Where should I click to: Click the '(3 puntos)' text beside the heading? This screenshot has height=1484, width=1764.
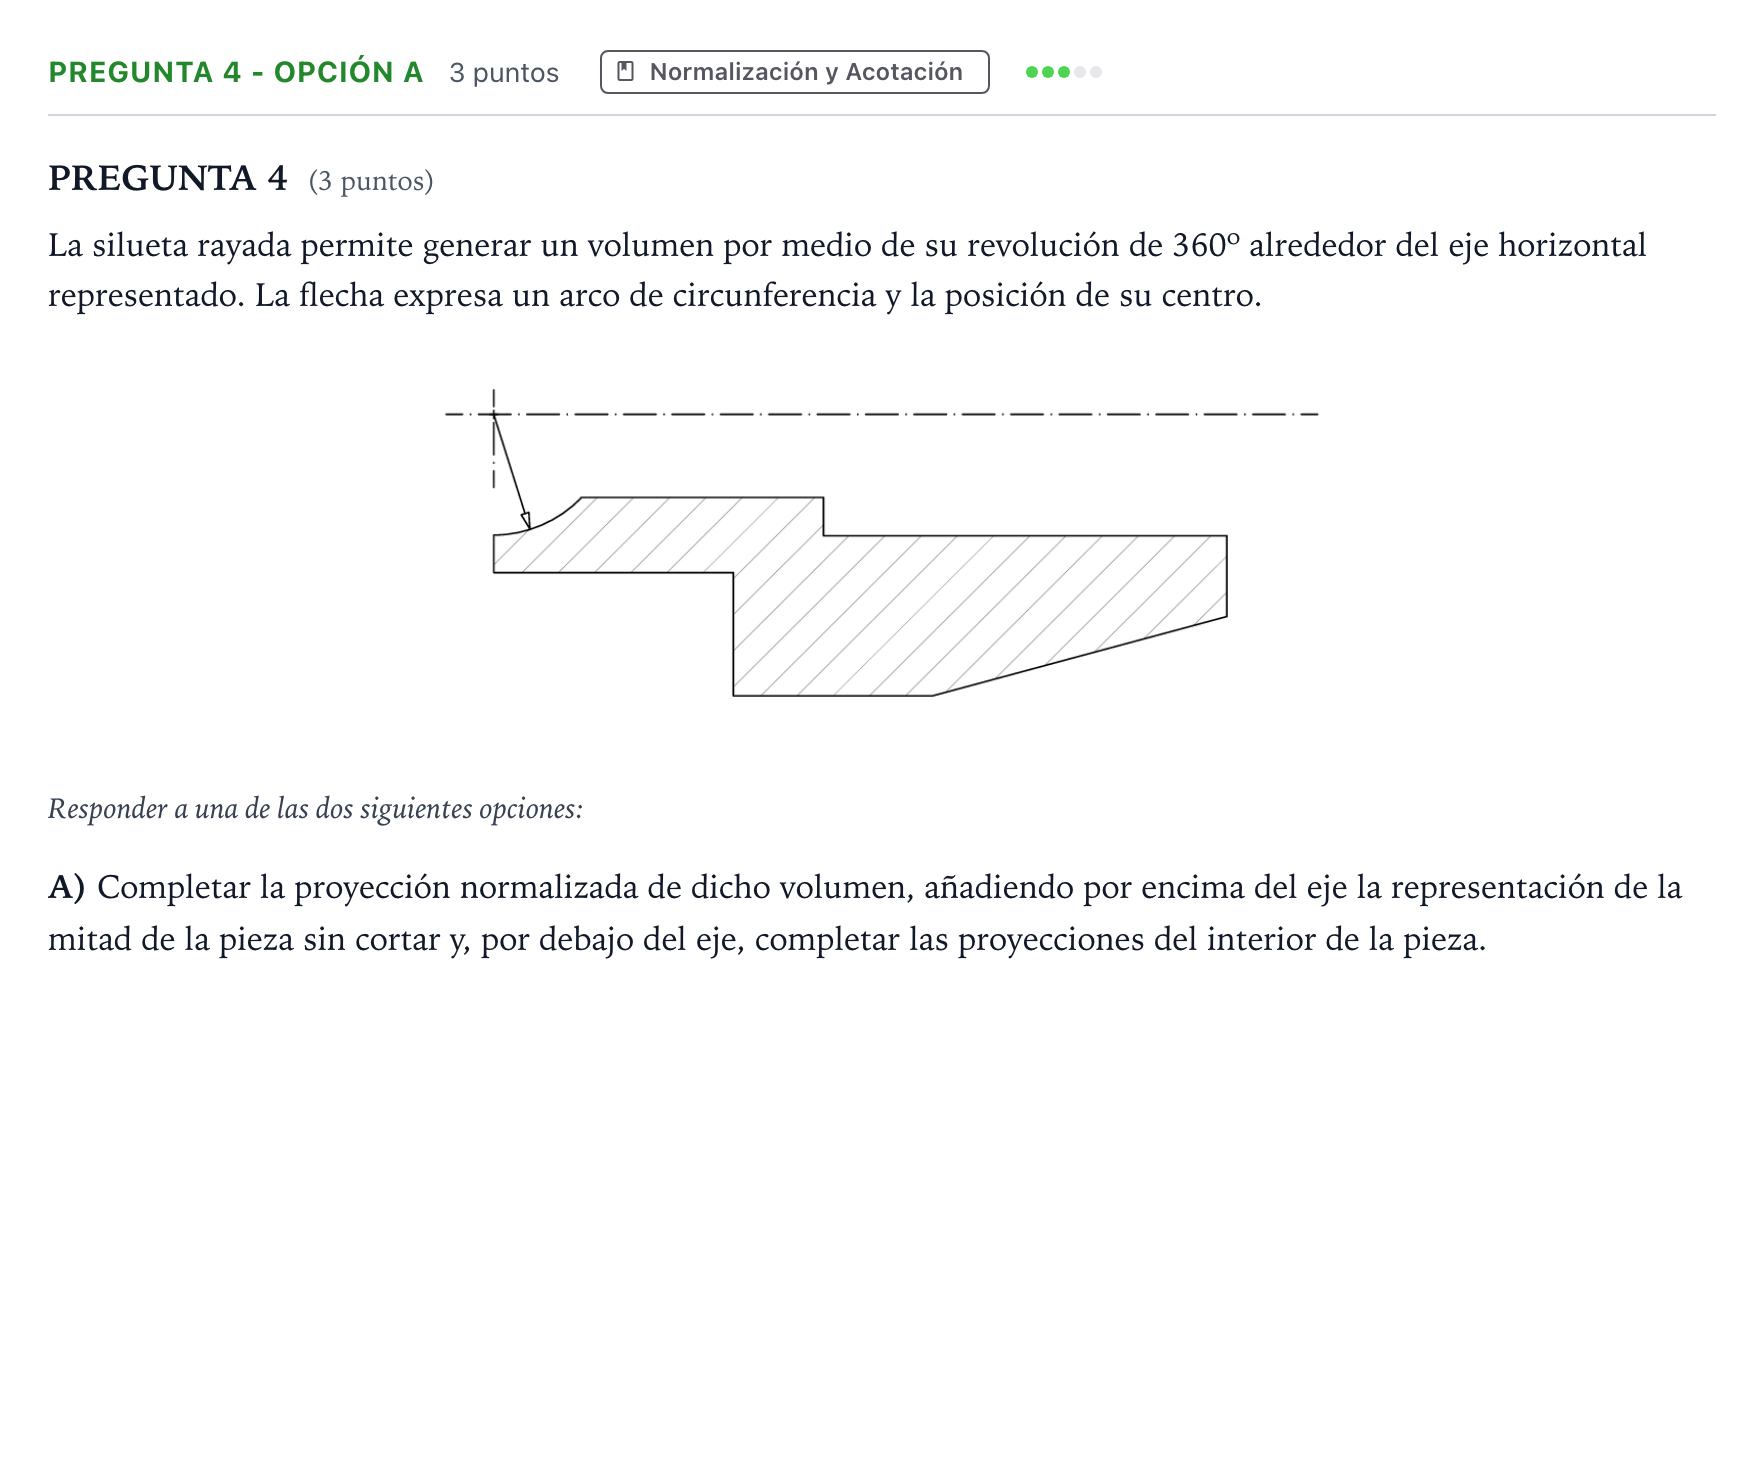click(371, 181)
